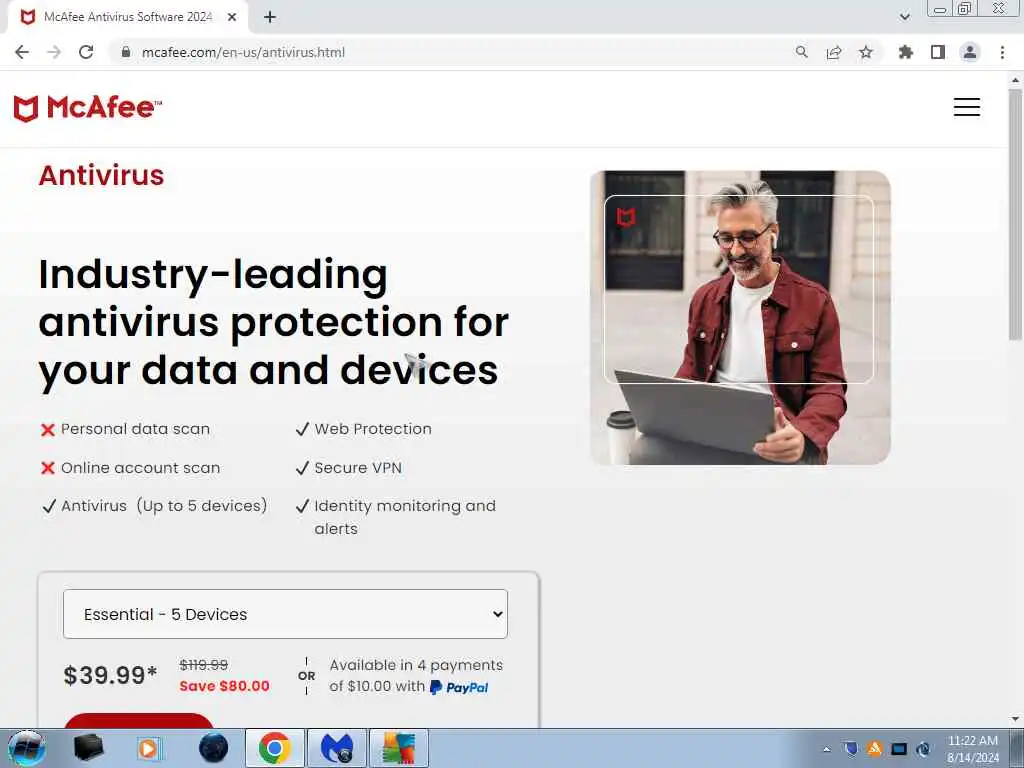Click the zoom magnifier icon in address bar
1024x768 pixels.
tap(801, 52)
